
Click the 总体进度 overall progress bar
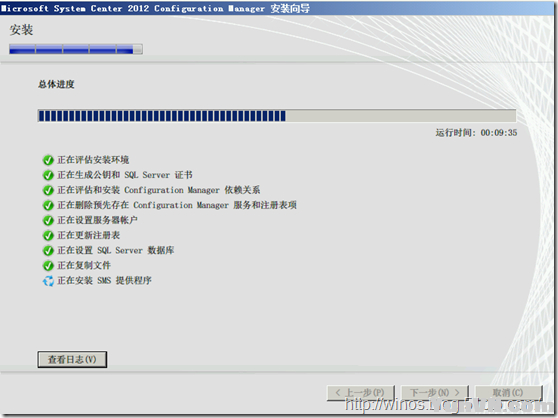pos(277,116)
